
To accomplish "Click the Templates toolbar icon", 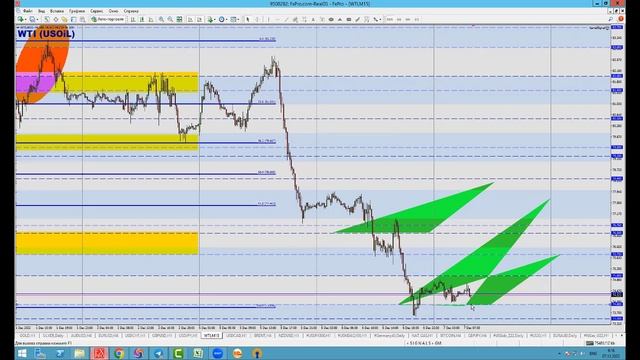I will pyautogui.click(x=233, y=19).
